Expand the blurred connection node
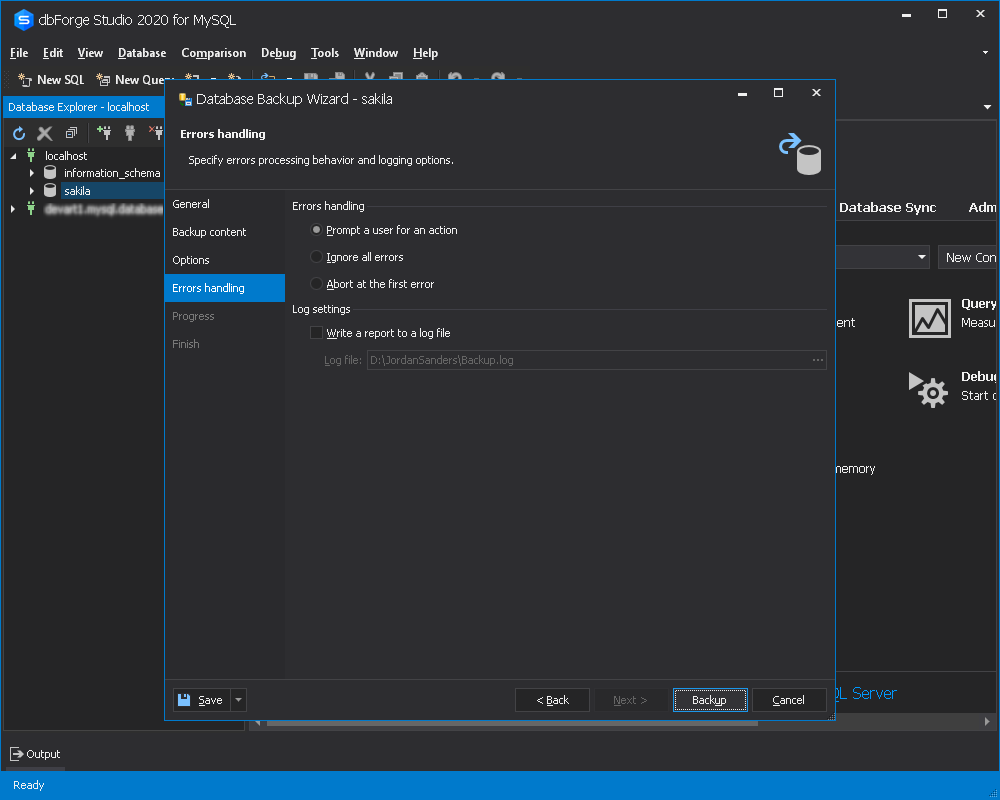1000x800 pixels. pos(13,209)
